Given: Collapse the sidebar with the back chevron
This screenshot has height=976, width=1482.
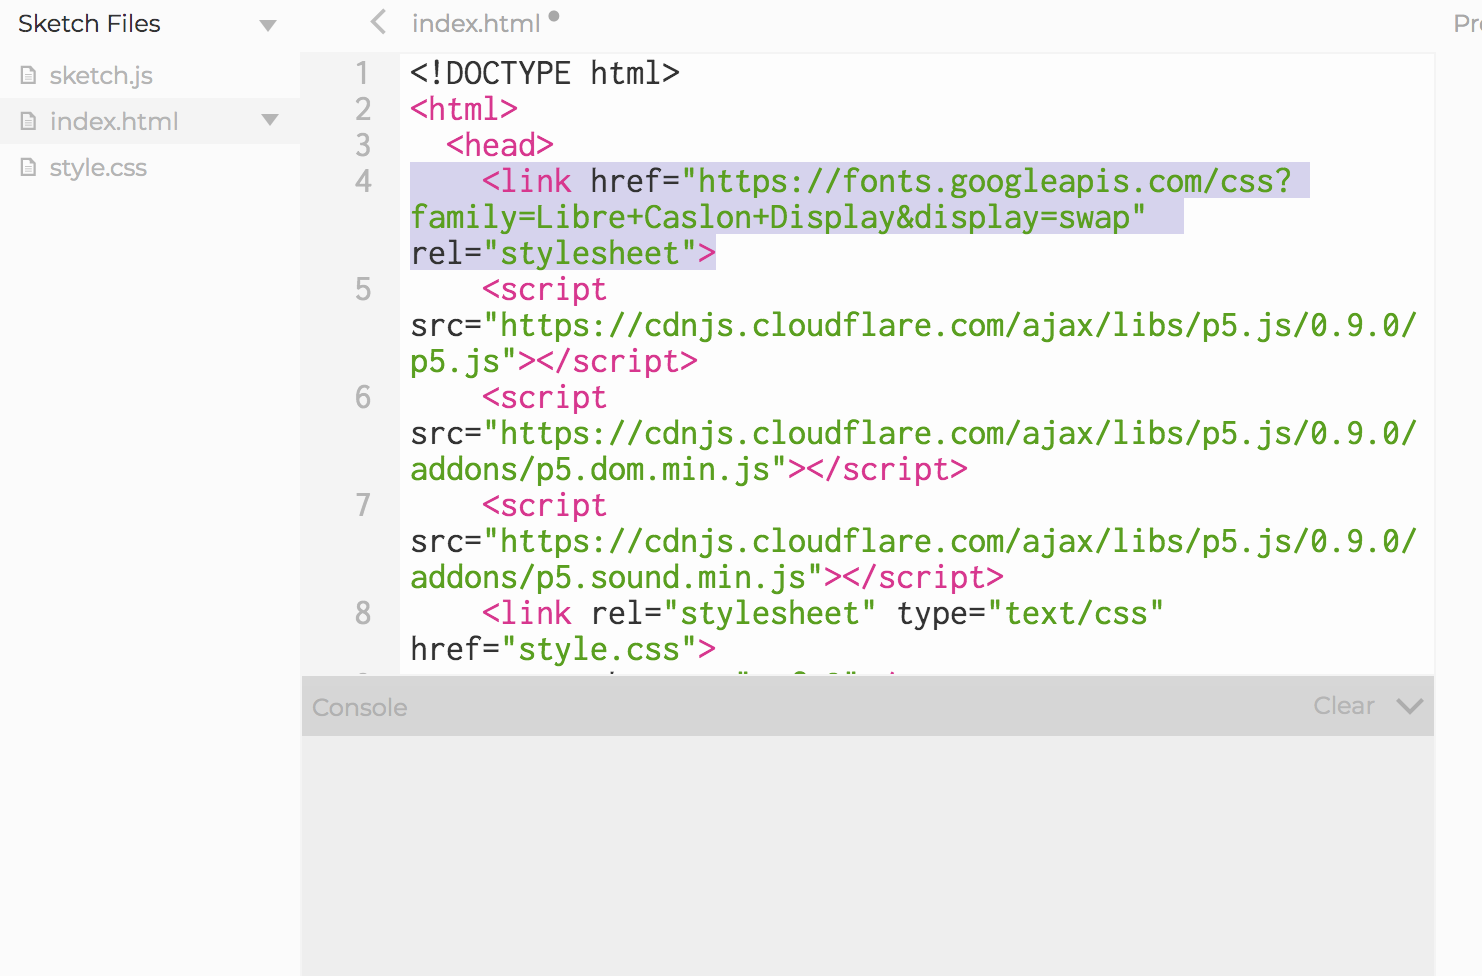Looking at the screenshot, I should pos(378,21).
